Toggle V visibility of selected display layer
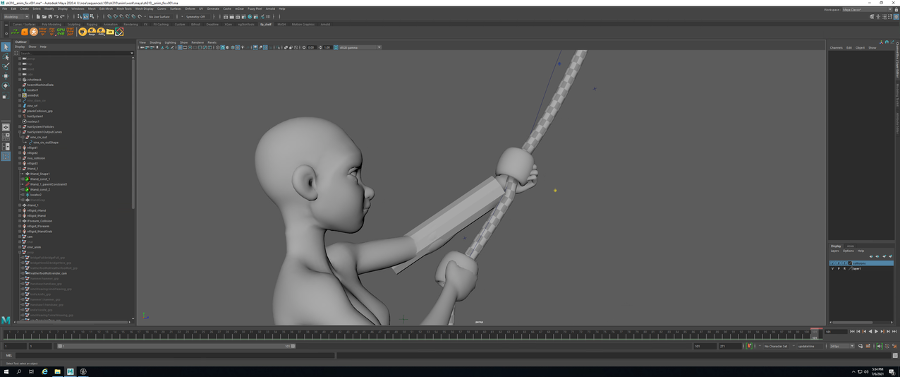 (x=832, y=263)
